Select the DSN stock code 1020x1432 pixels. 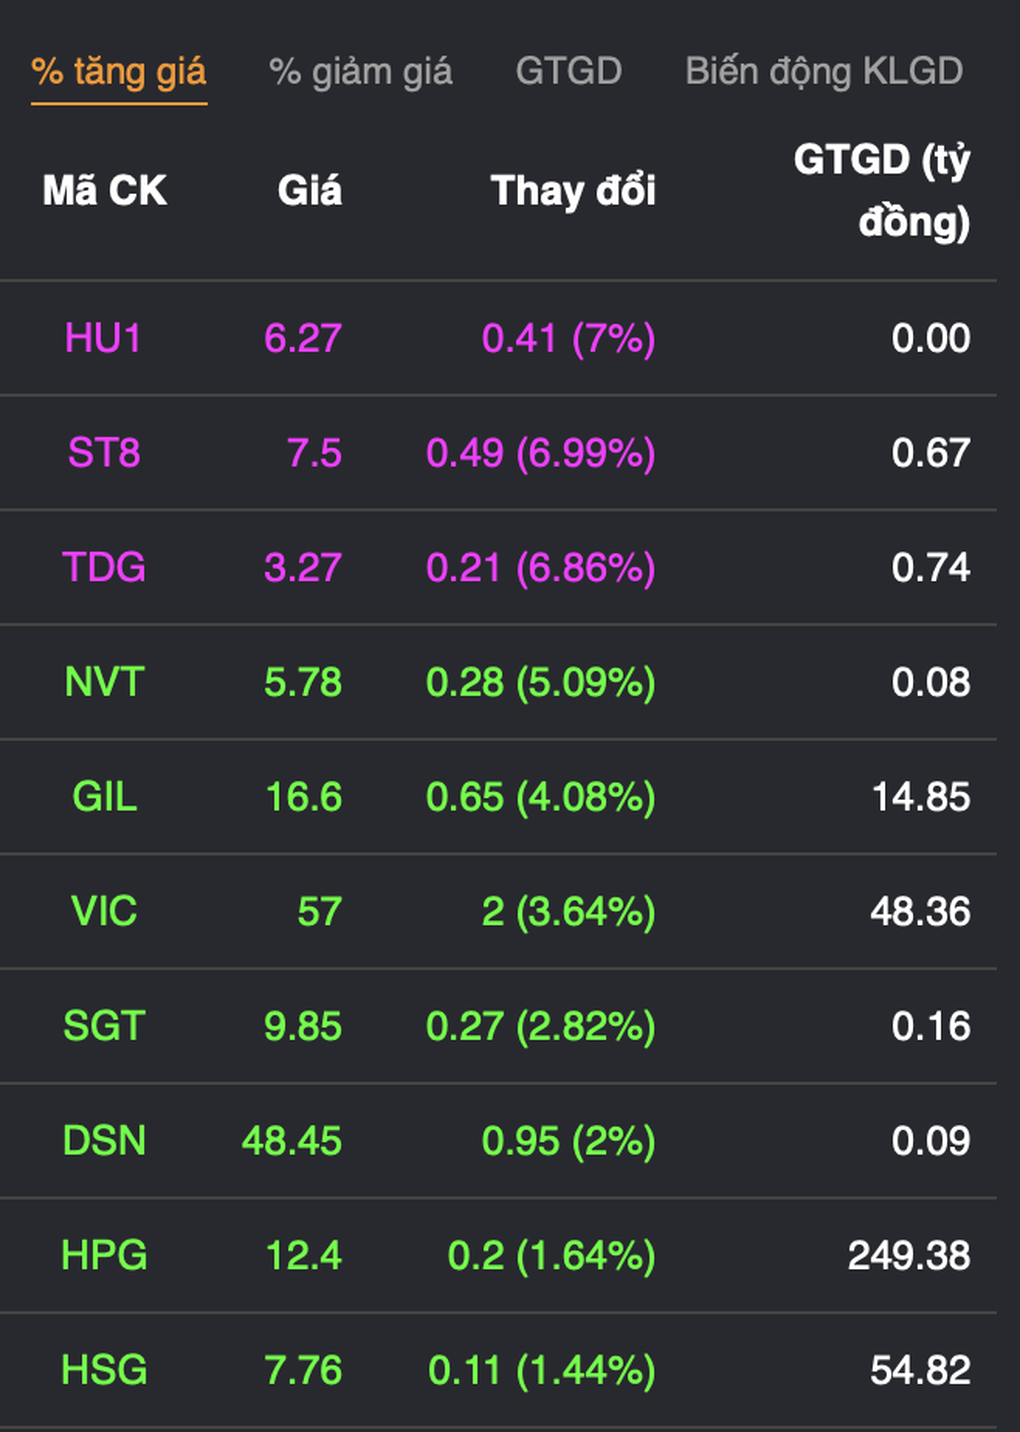click(104, 1141)
